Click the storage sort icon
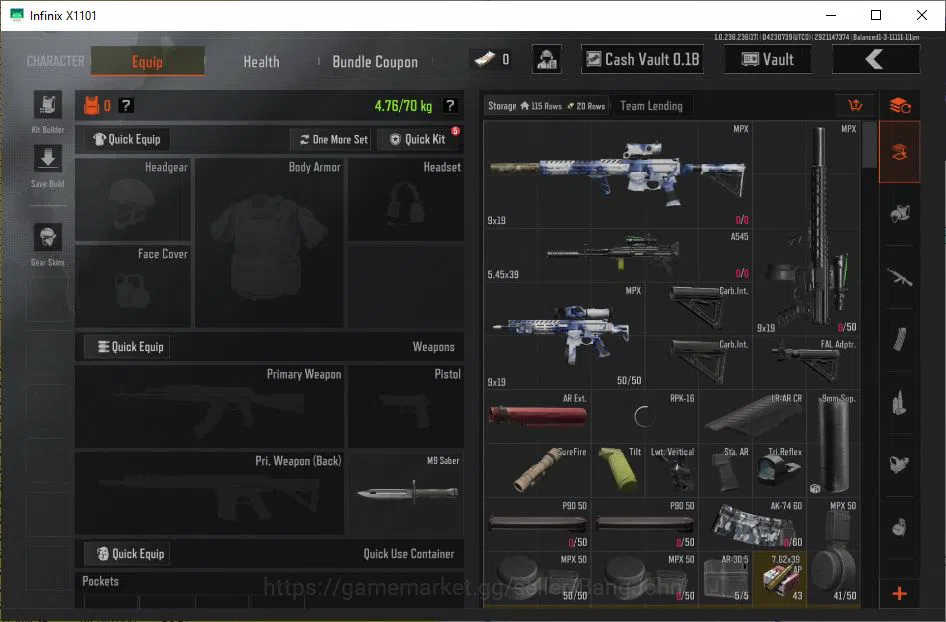This screenshot has height=622, width=946. pos(856,106)
